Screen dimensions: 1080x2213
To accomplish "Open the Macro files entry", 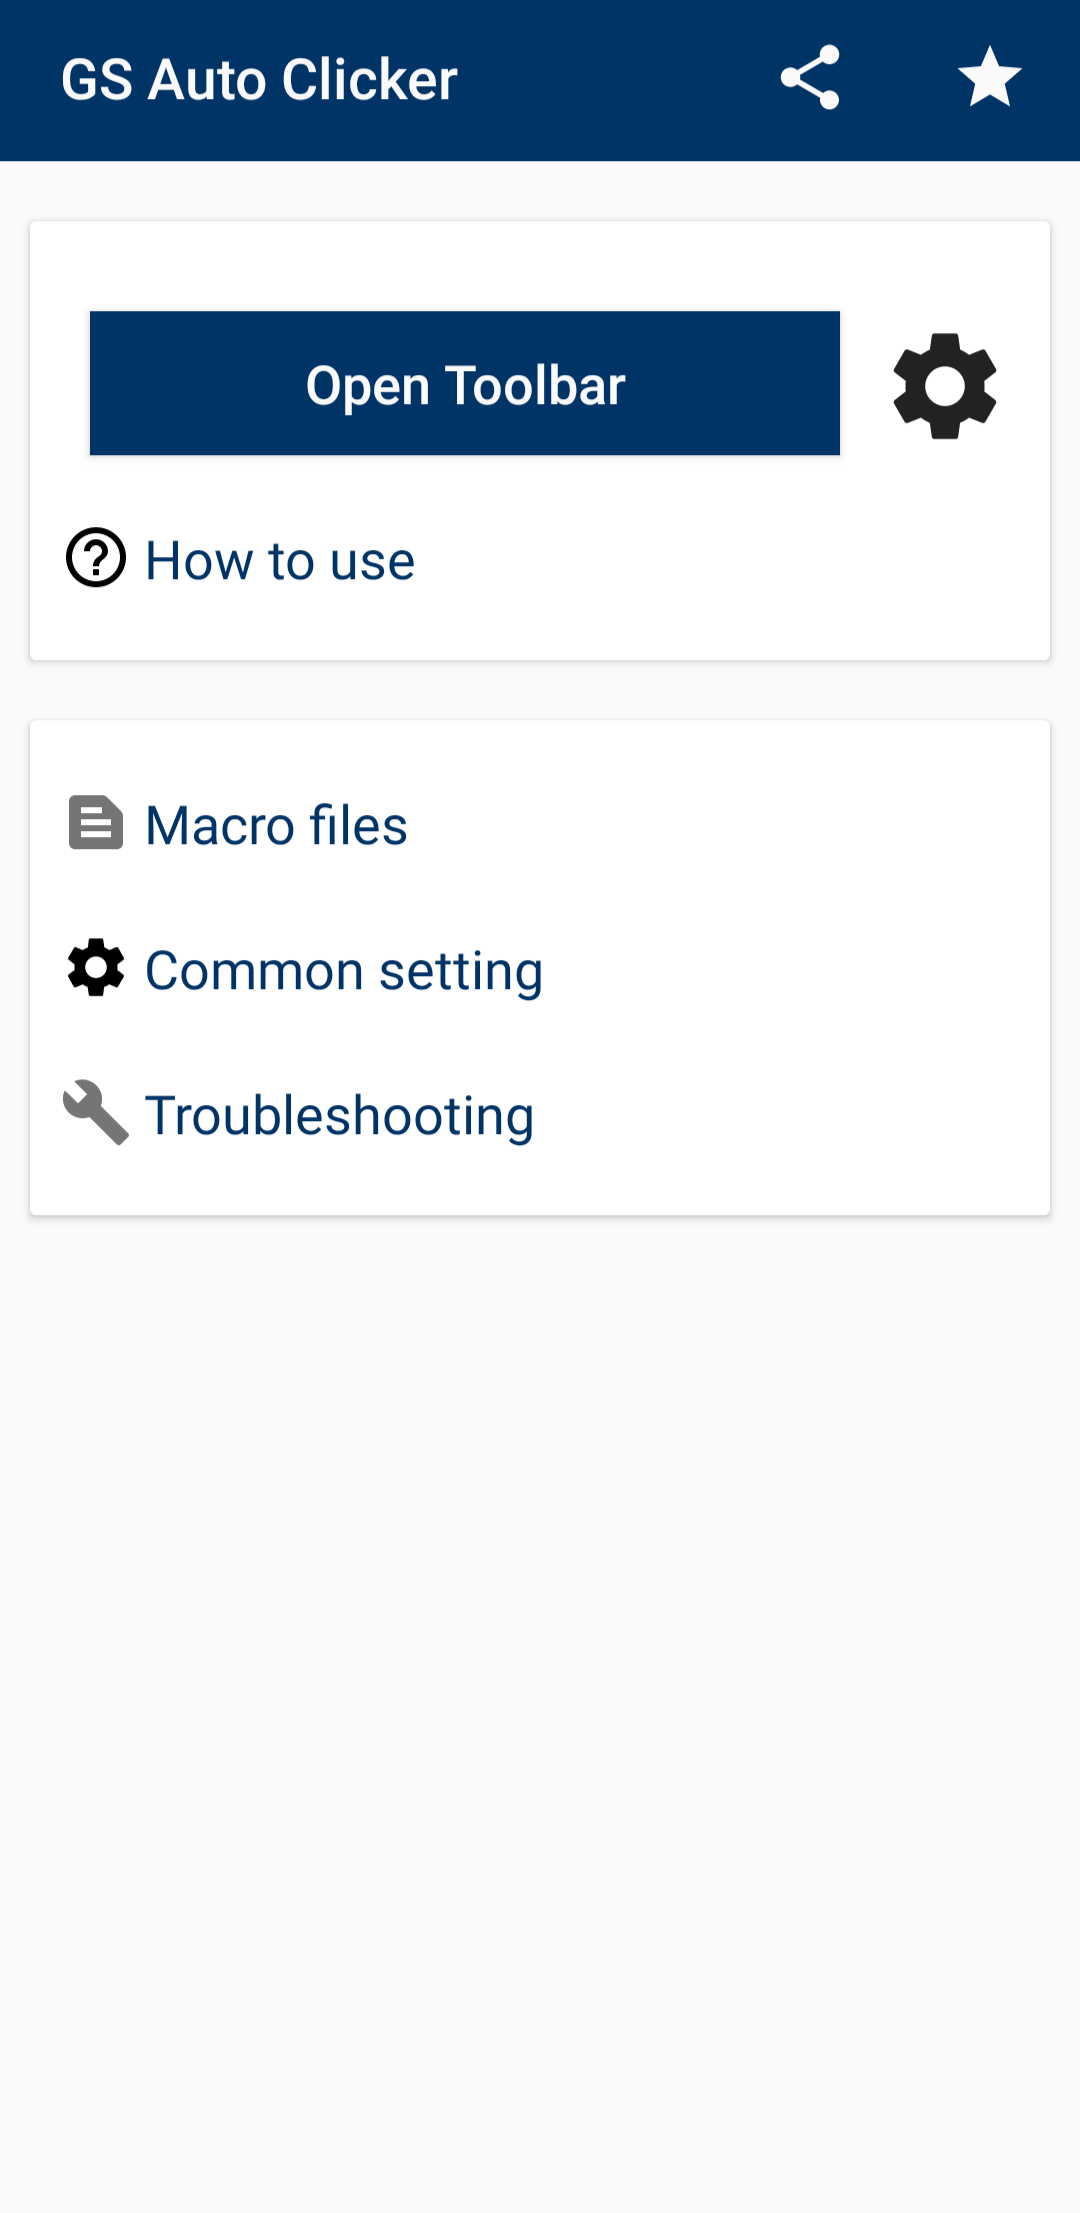I will (276, 826).
